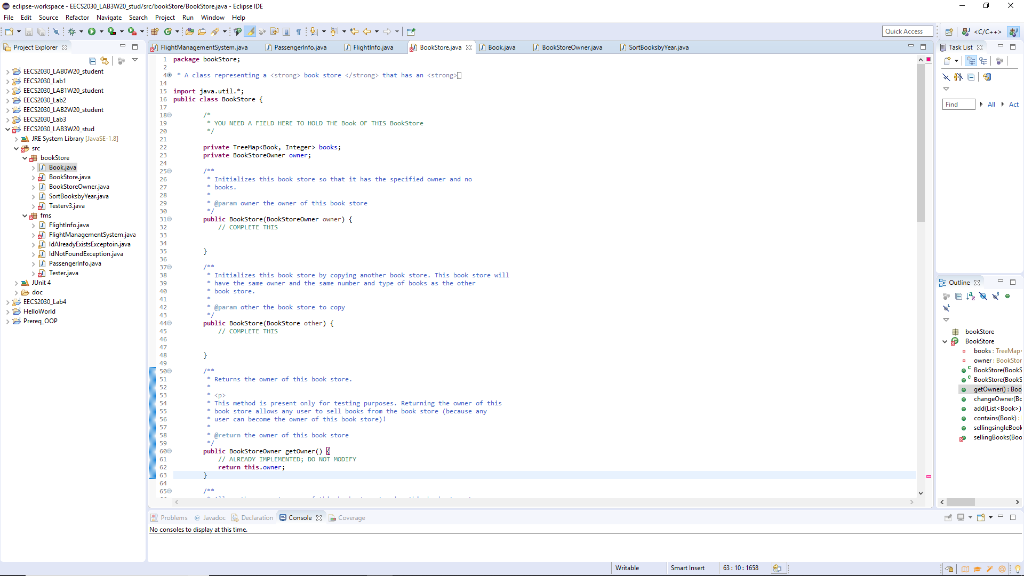The image size is (1024, 576).
Task: Click the New Java Package icon
Action: (x=155, y=31)
